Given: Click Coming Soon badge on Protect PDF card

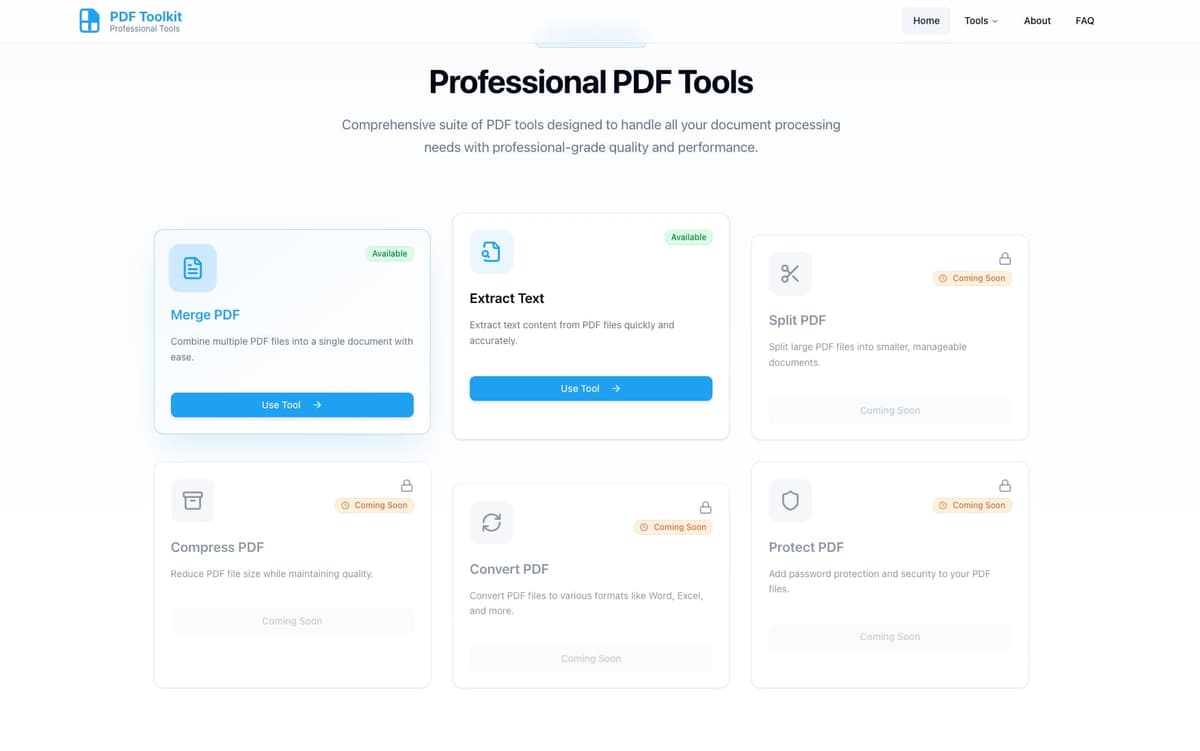Looking at the screenshot, I should click(x=972, y=505).
